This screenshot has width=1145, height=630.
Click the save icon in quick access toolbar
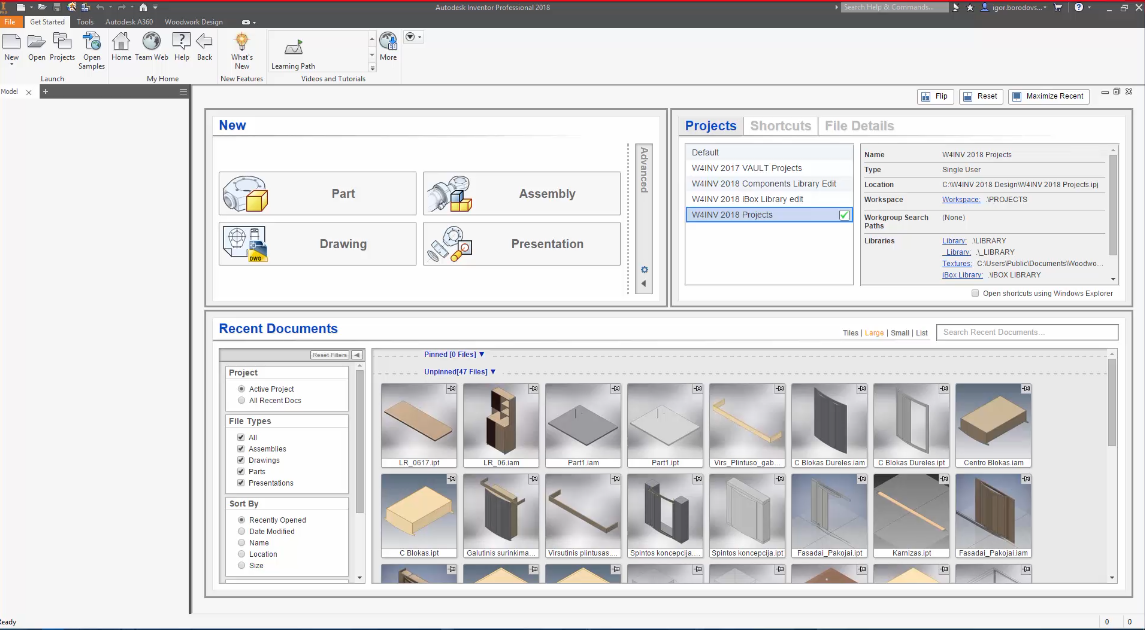56,7
